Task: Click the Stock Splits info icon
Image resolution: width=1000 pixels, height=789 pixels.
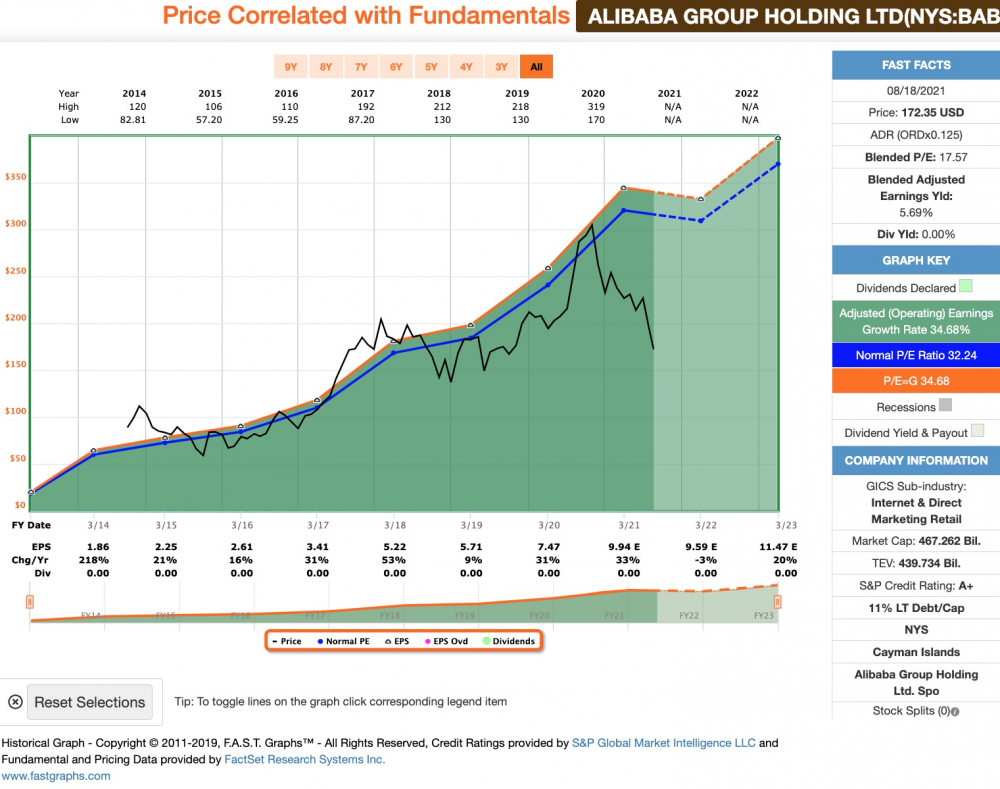Action: point(955,712)
